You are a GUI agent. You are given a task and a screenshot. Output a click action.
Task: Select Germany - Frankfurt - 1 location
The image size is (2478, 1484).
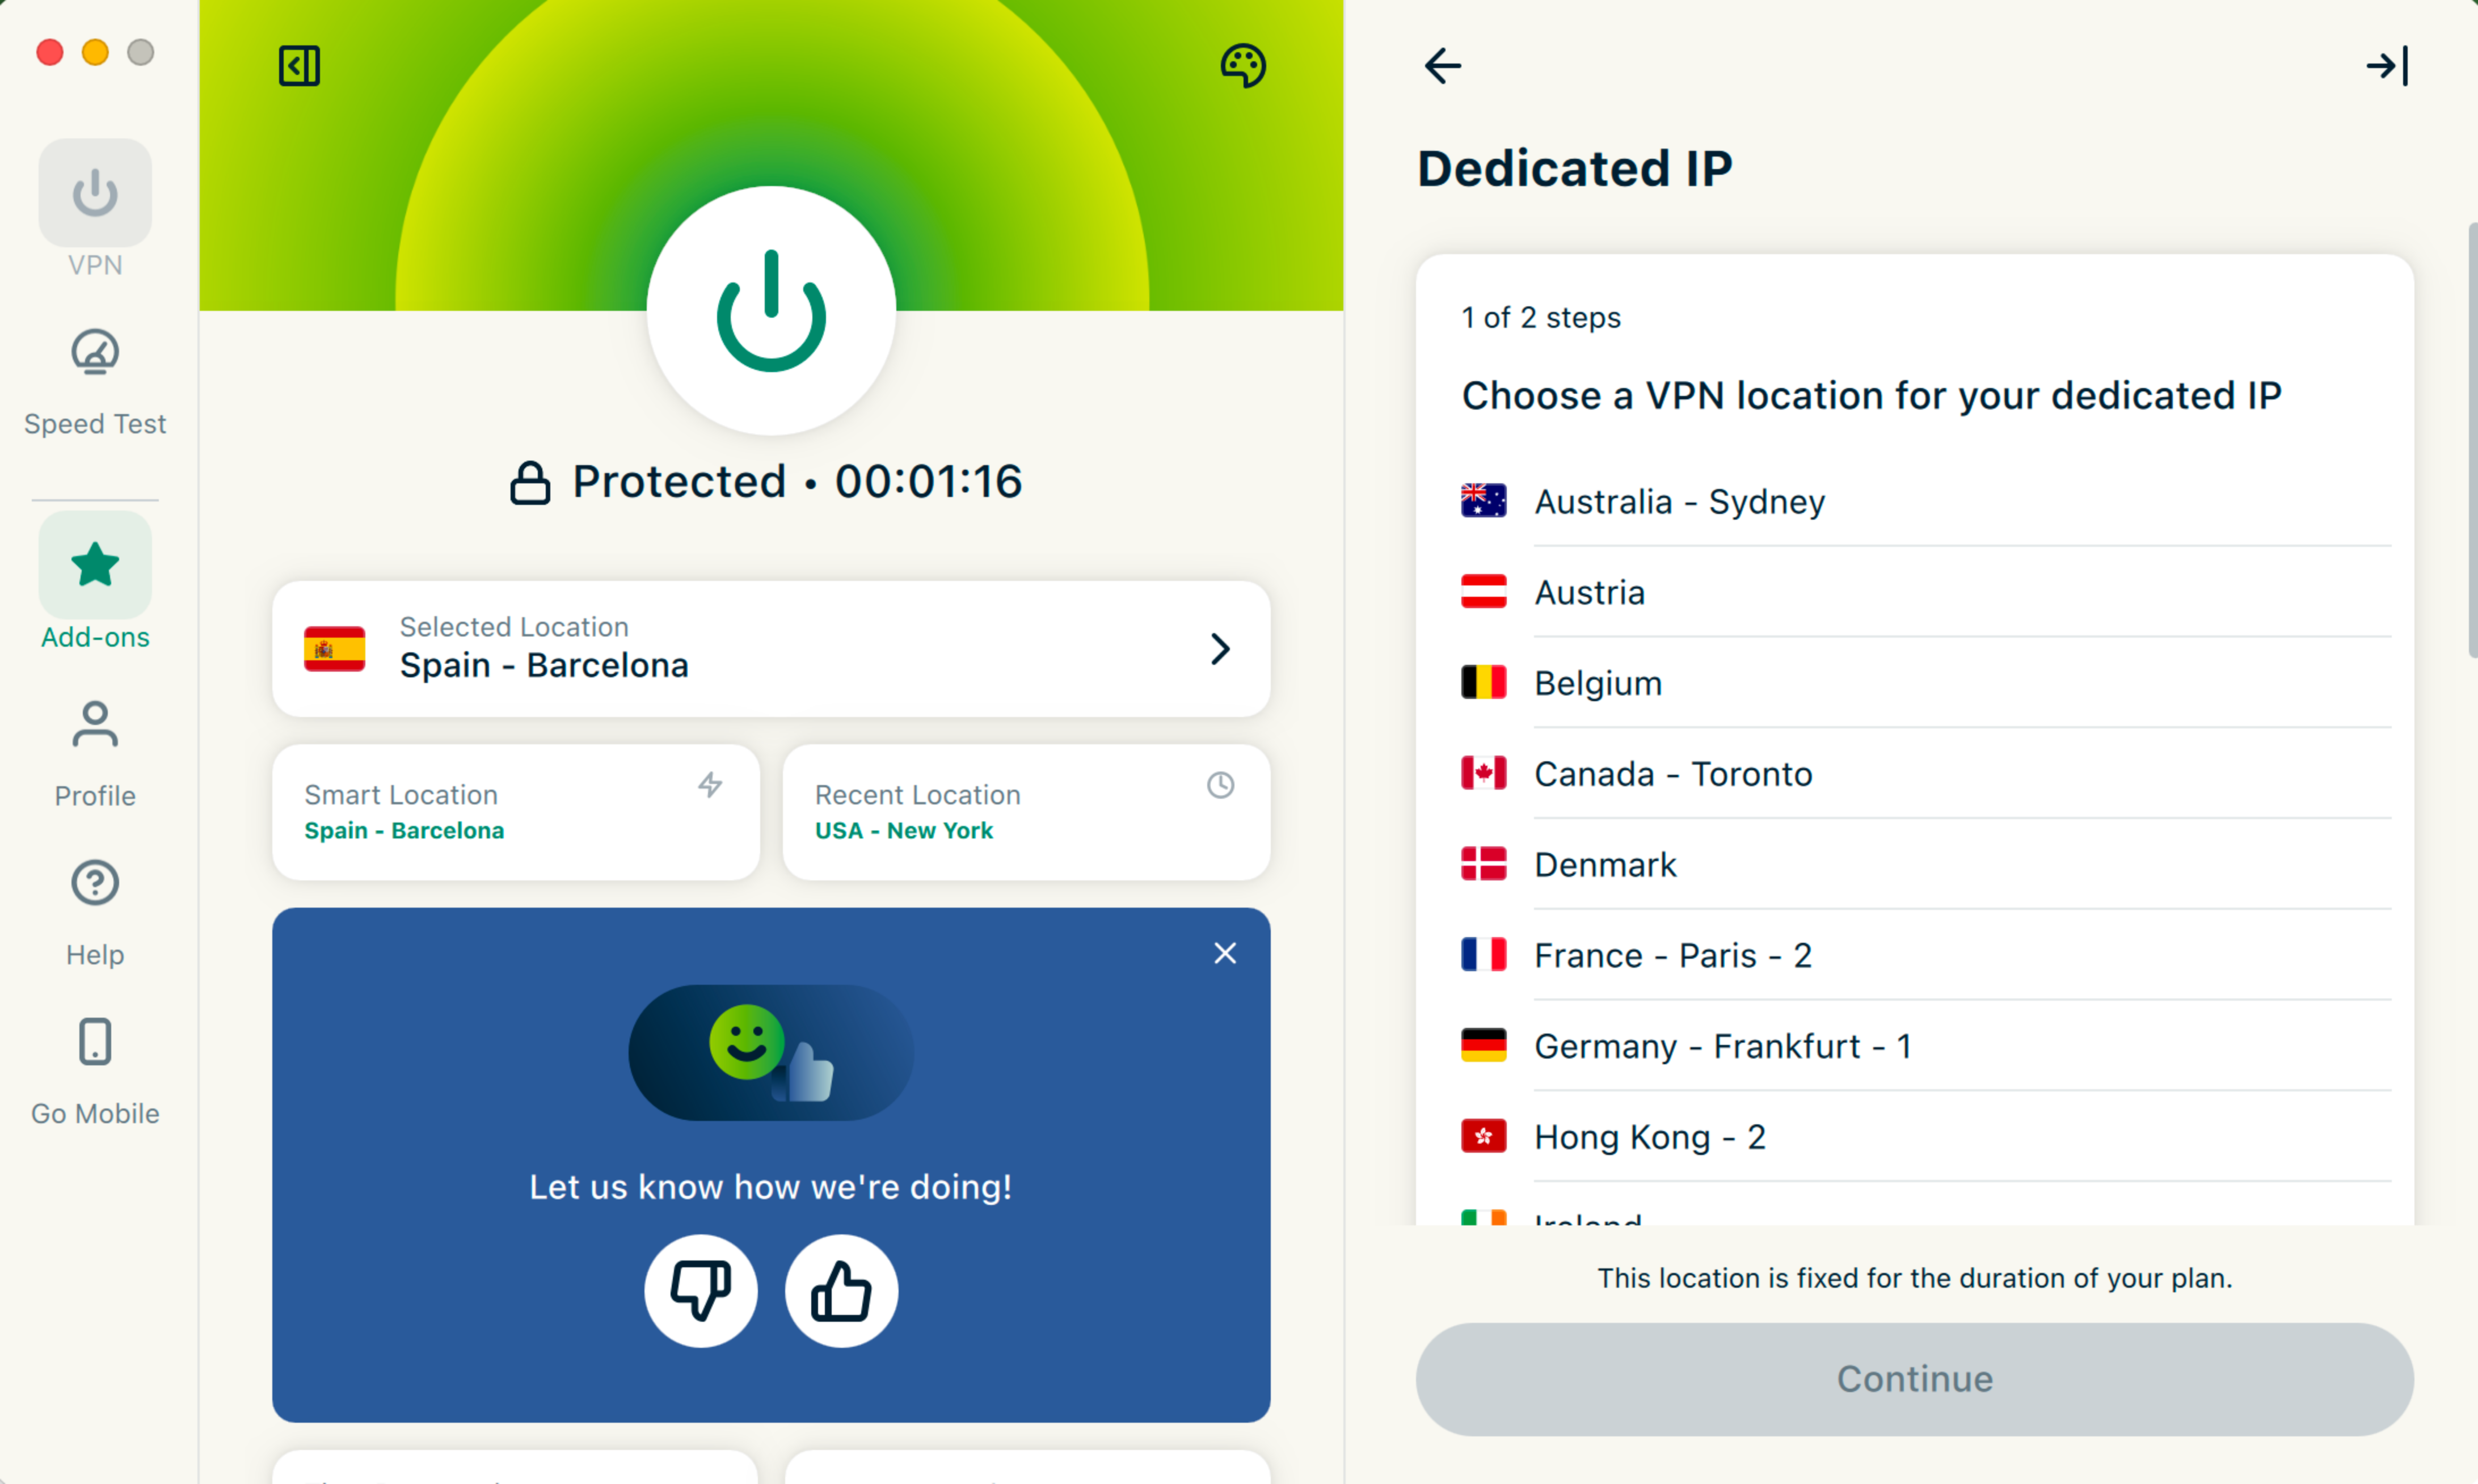click(1722, 1046)
